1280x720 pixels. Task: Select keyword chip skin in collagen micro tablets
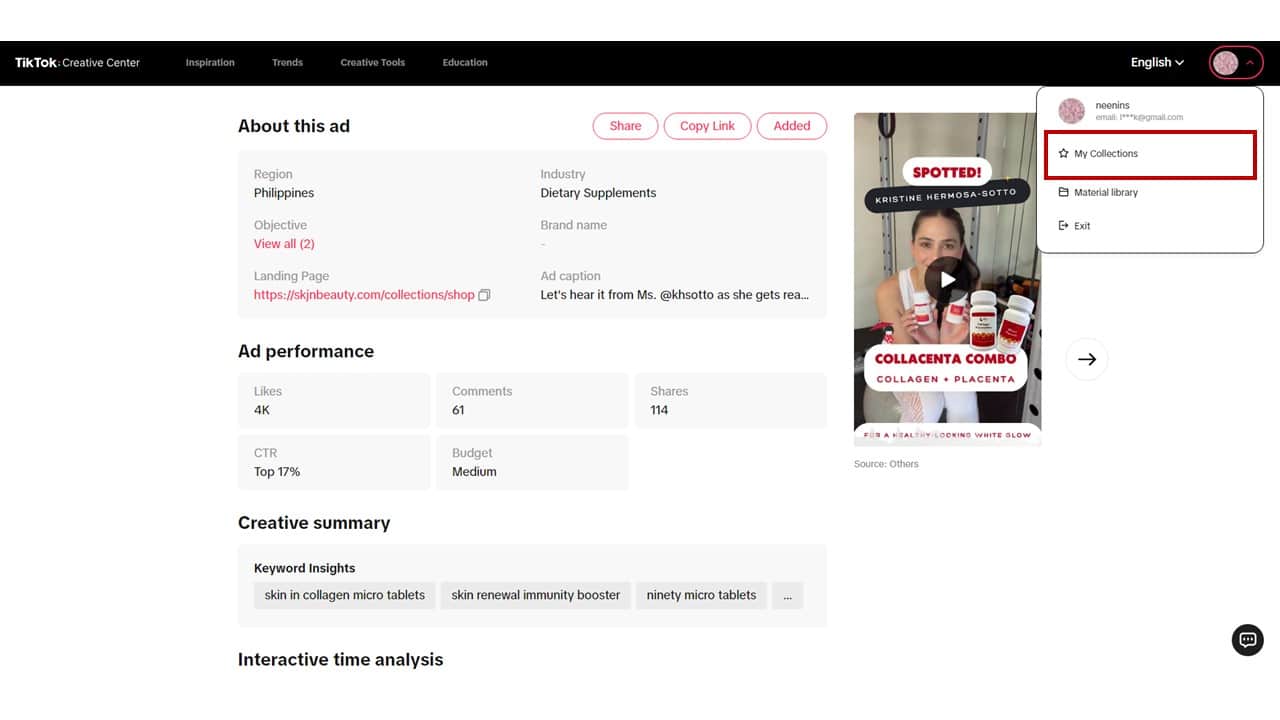(x=344, y=595)
